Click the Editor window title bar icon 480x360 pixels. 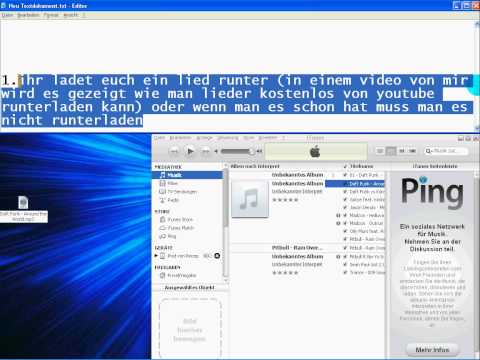point(4,6)
